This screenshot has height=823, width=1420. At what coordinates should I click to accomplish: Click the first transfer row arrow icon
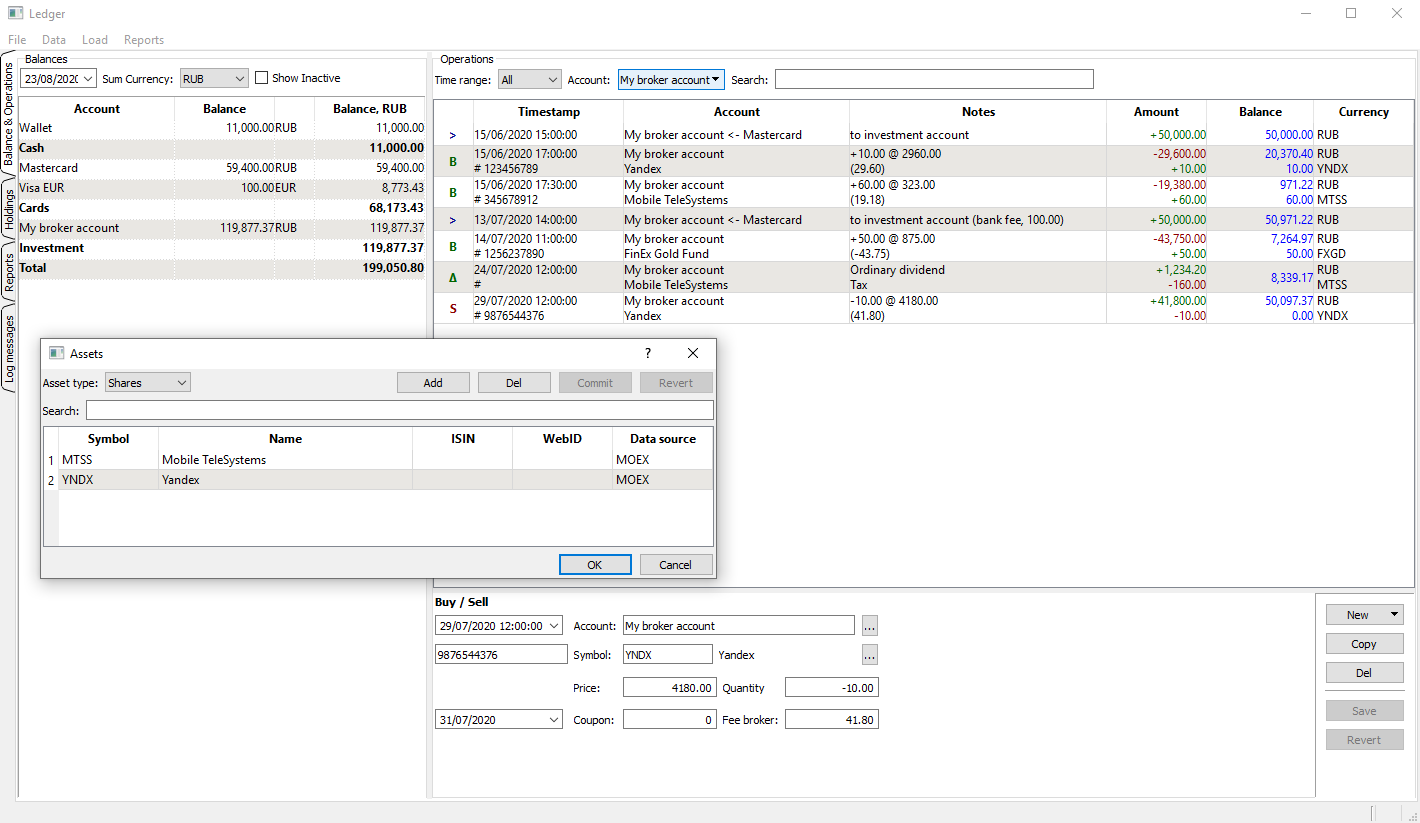click(x=453, y=135)
